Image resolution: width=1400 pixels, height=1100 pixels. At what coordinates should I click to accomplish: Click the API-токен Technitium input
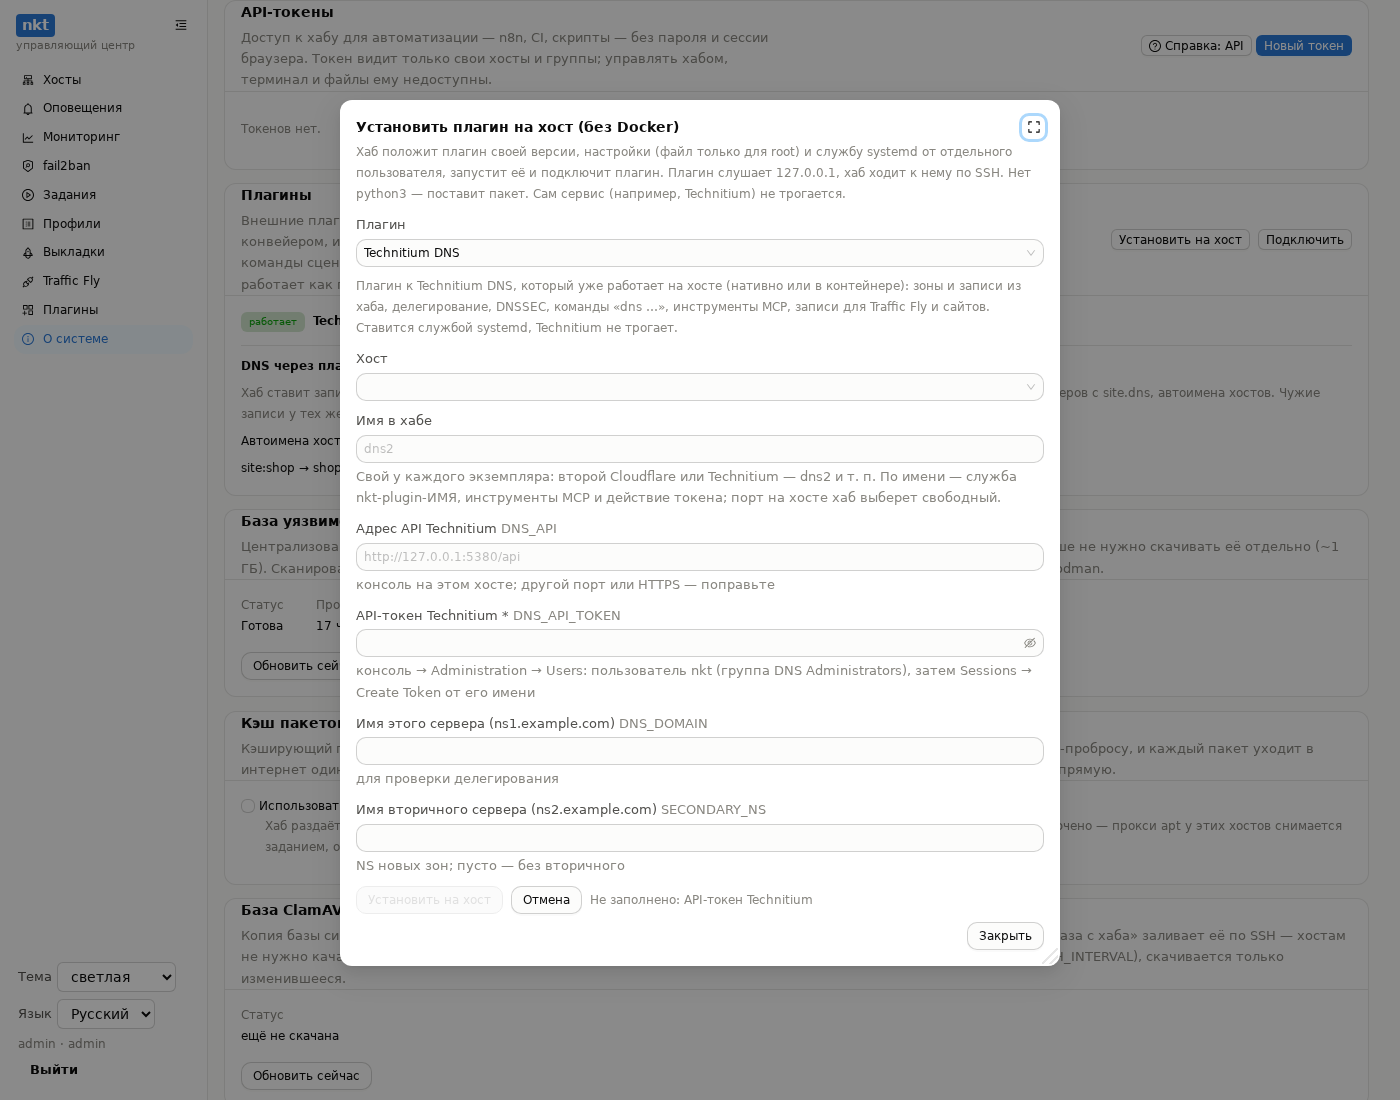700,643
